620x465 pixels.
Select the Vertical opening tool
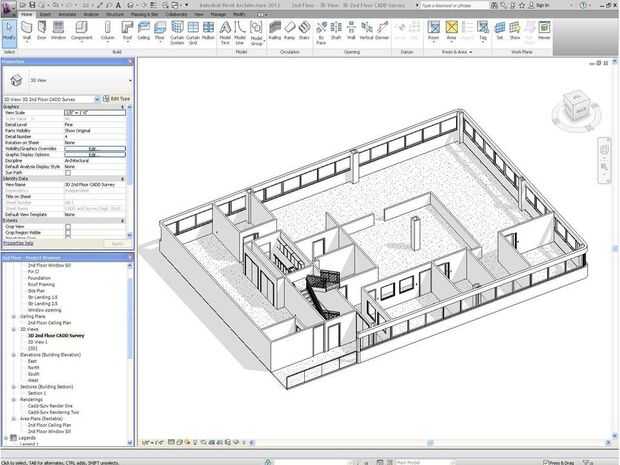tap(367, 31)
